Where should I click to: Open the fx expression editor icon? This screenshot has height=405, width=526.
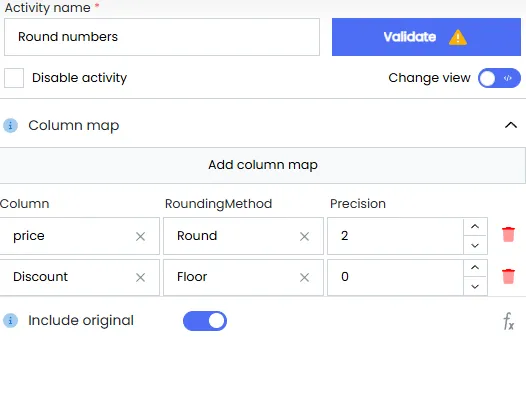(509, 321)
